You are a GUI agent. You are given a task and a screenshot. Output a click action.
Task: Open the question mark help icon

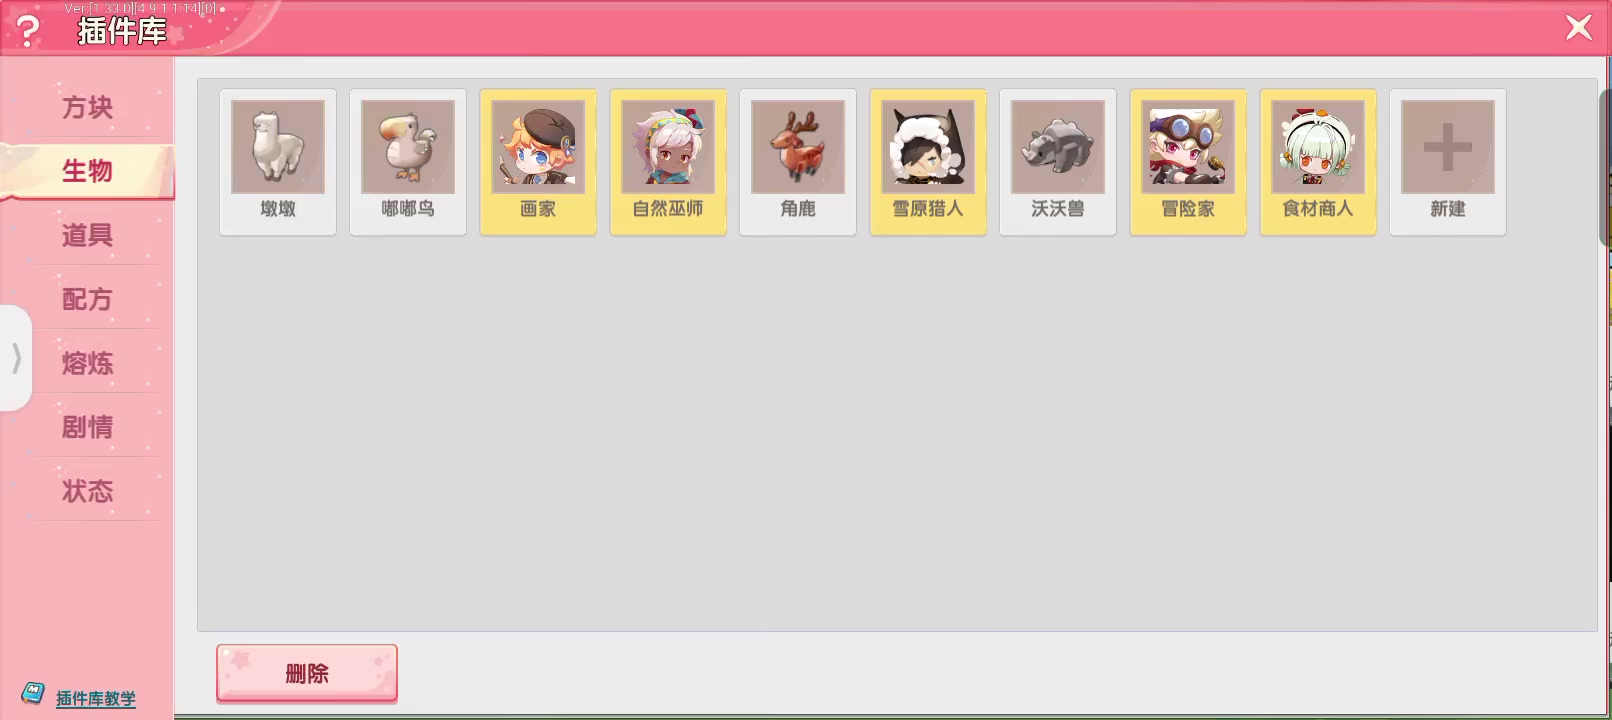coord(28,30)
